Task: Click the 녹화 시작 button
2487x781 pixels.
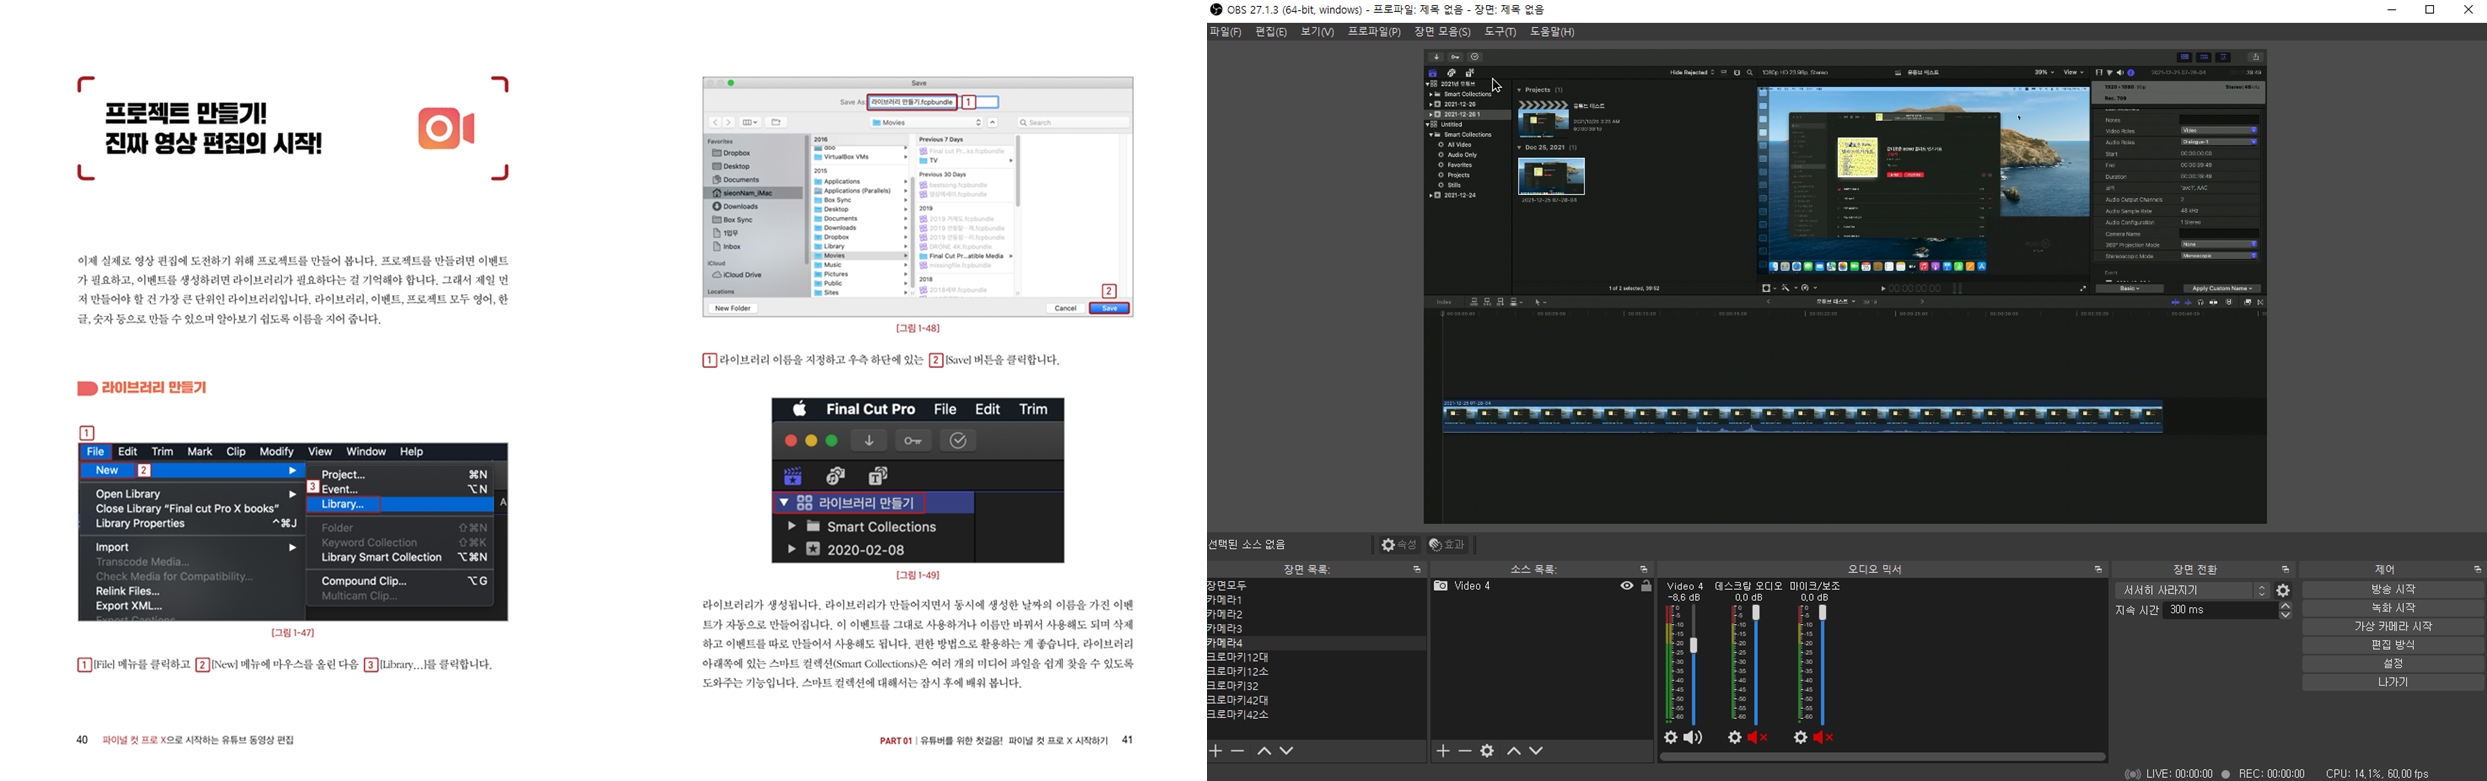Action: [x=2393, y=608]
